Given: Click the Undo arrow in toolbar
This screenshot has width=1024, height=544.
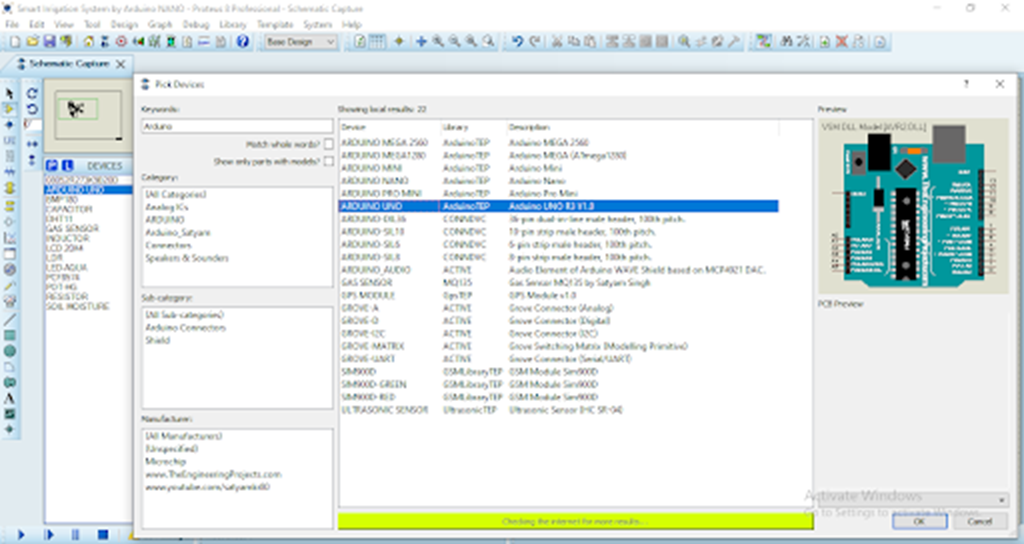Looking at the screenshot, I should click(x=517, y=41).
